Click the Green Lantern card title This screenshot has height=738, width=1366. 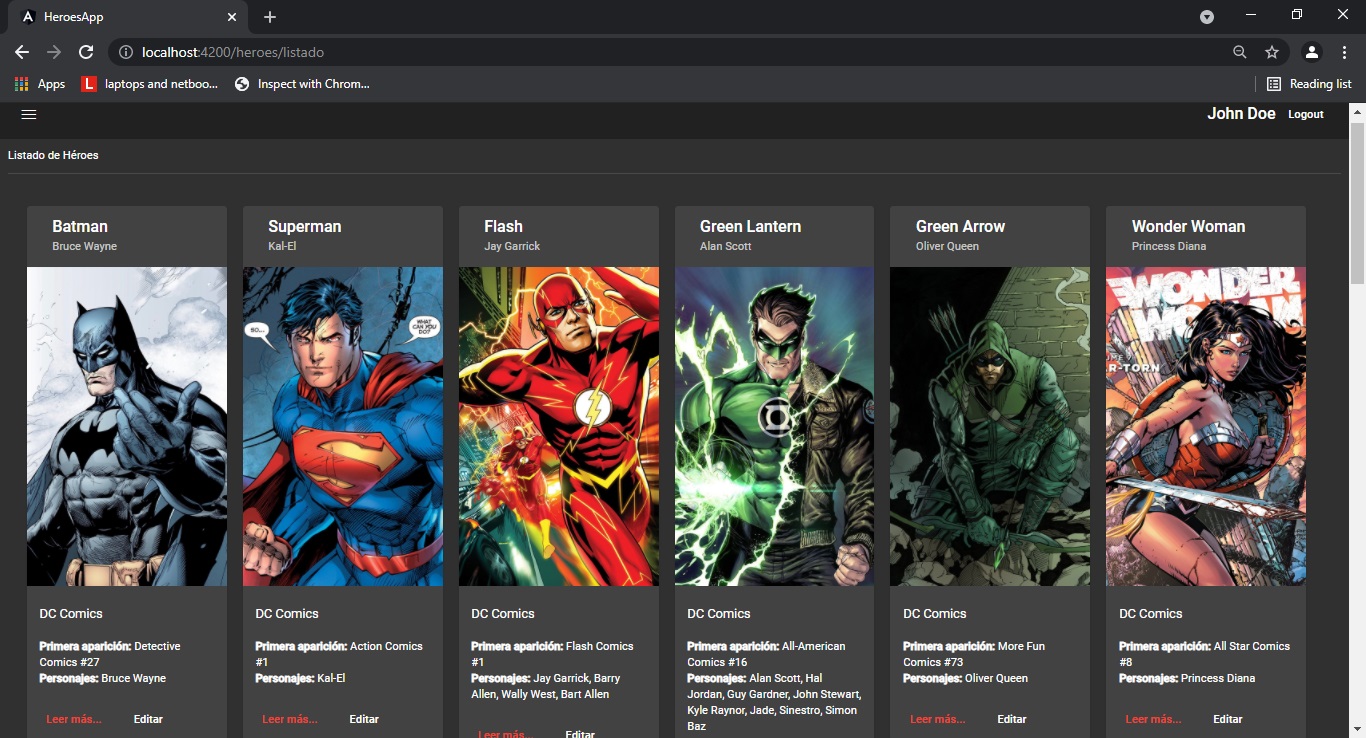(751, 226)
